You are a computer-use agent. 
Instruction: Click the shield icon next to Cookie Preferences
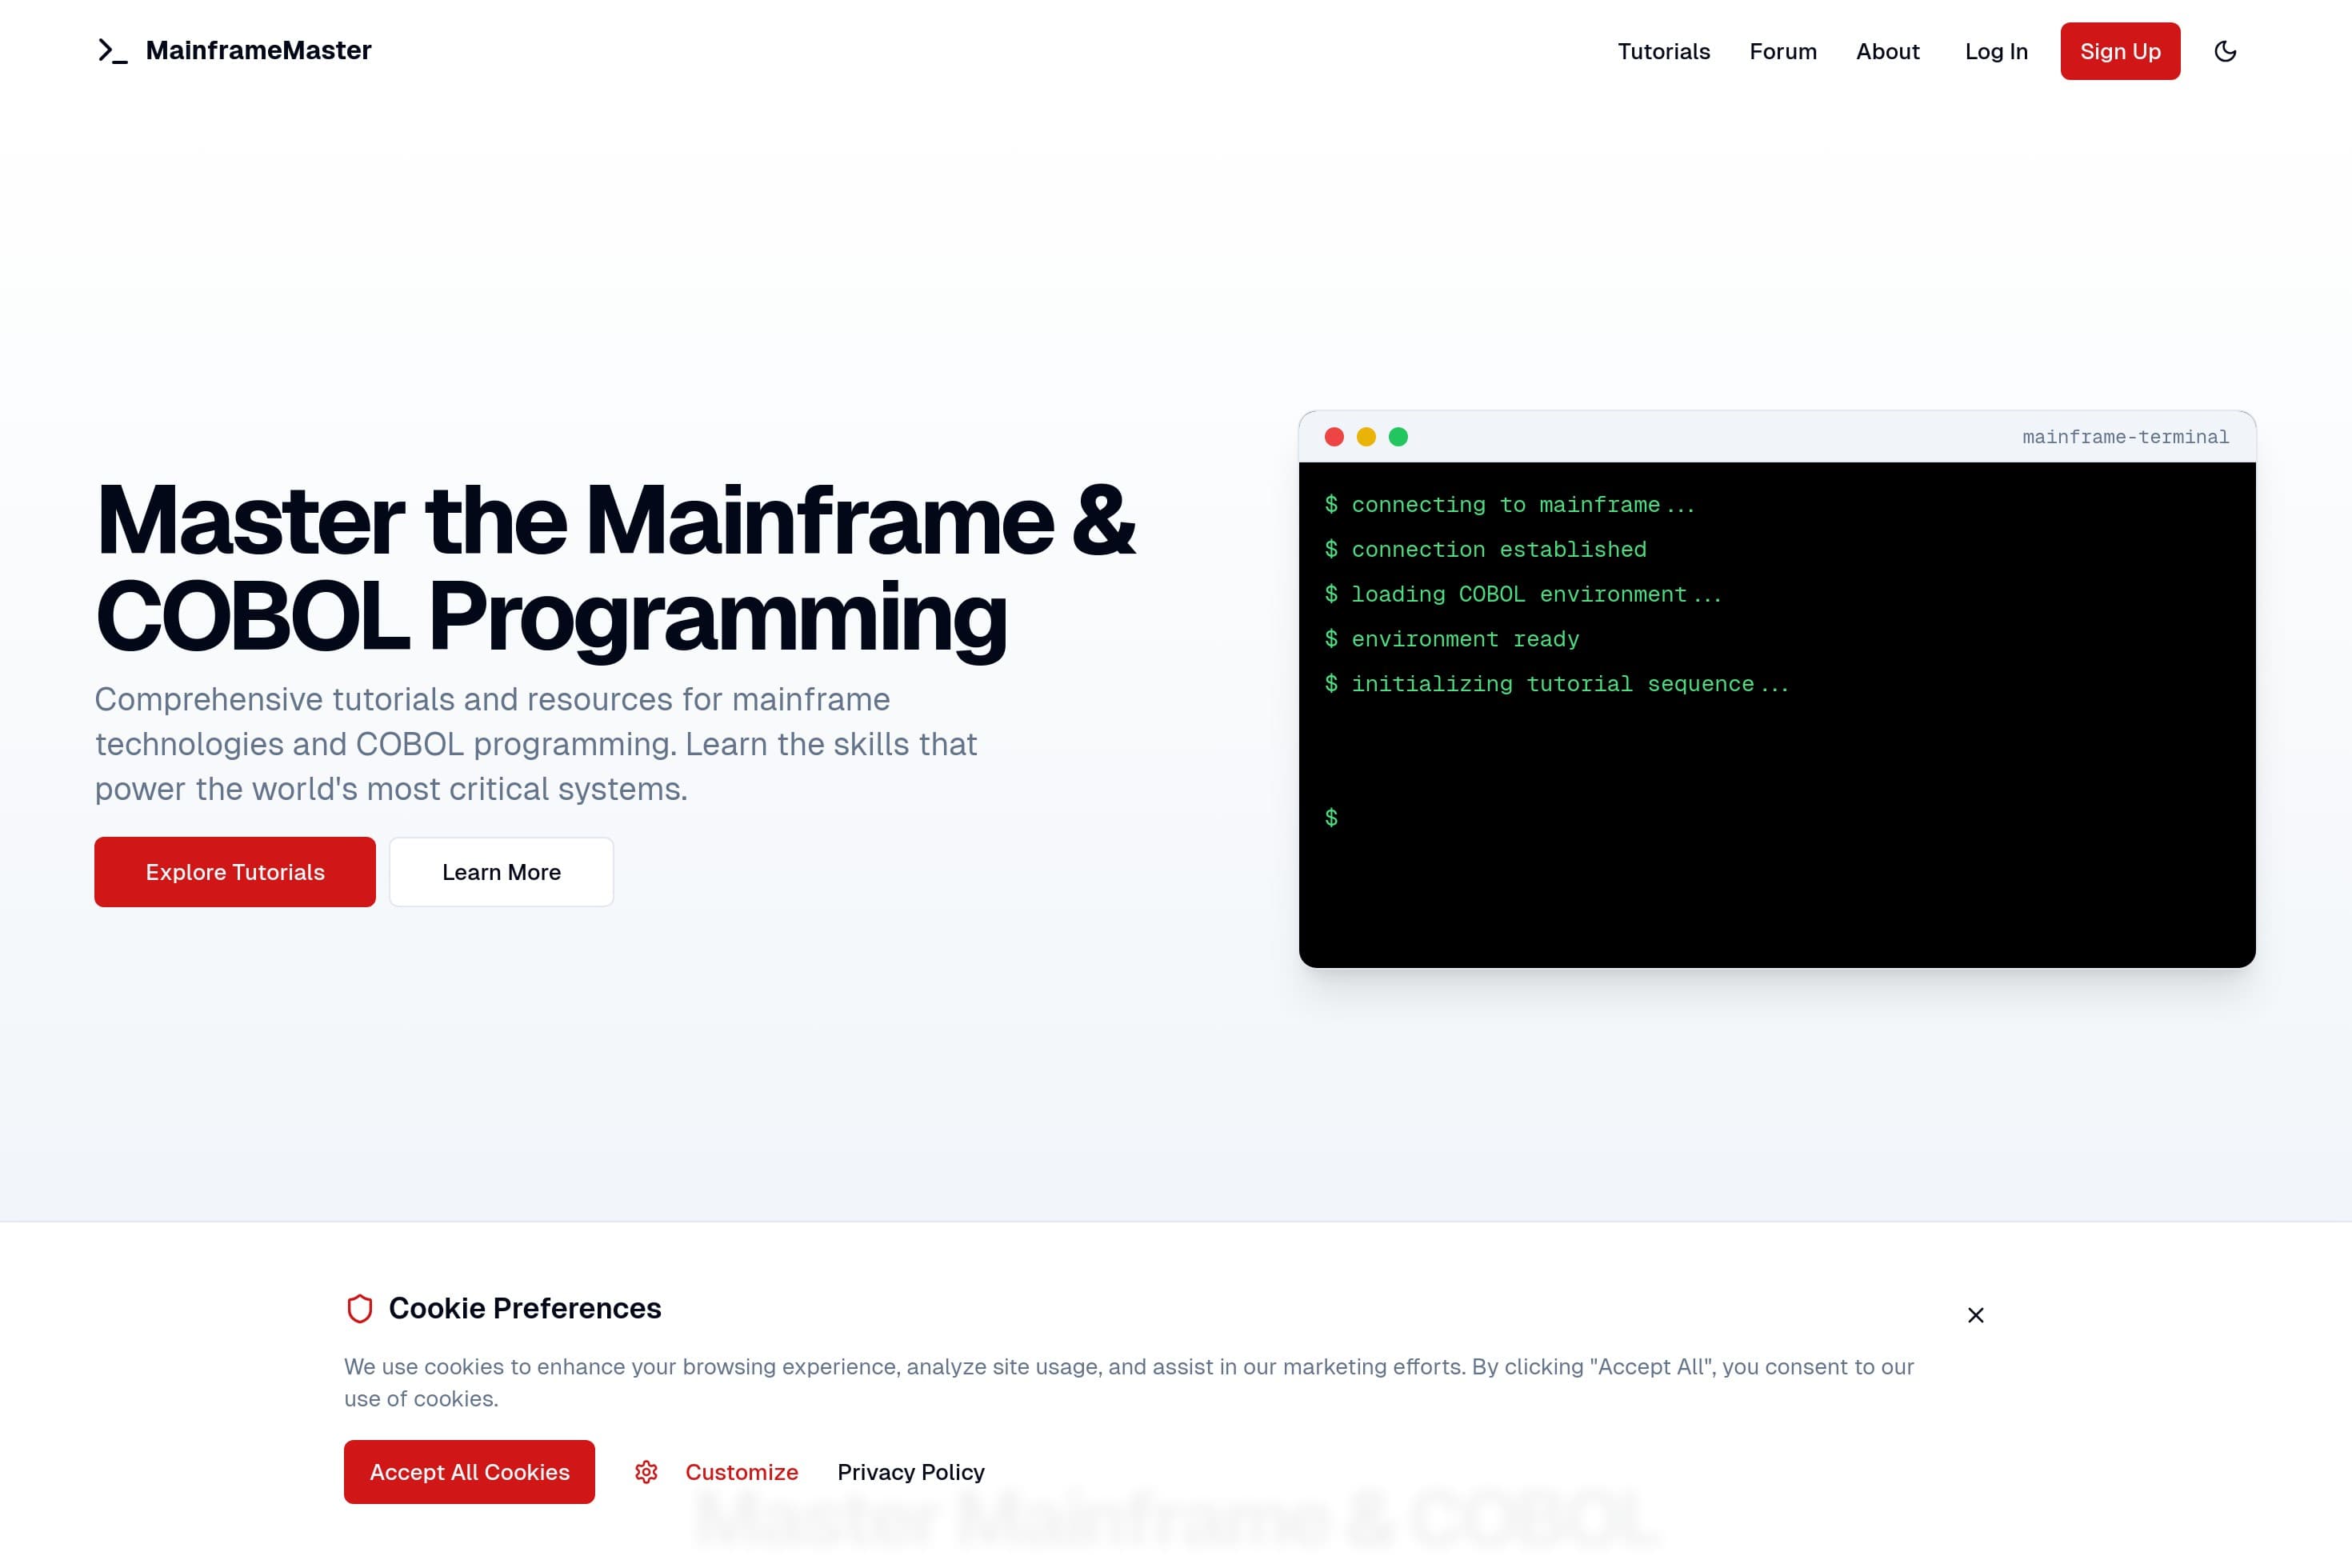click(x=360, y=1308)
